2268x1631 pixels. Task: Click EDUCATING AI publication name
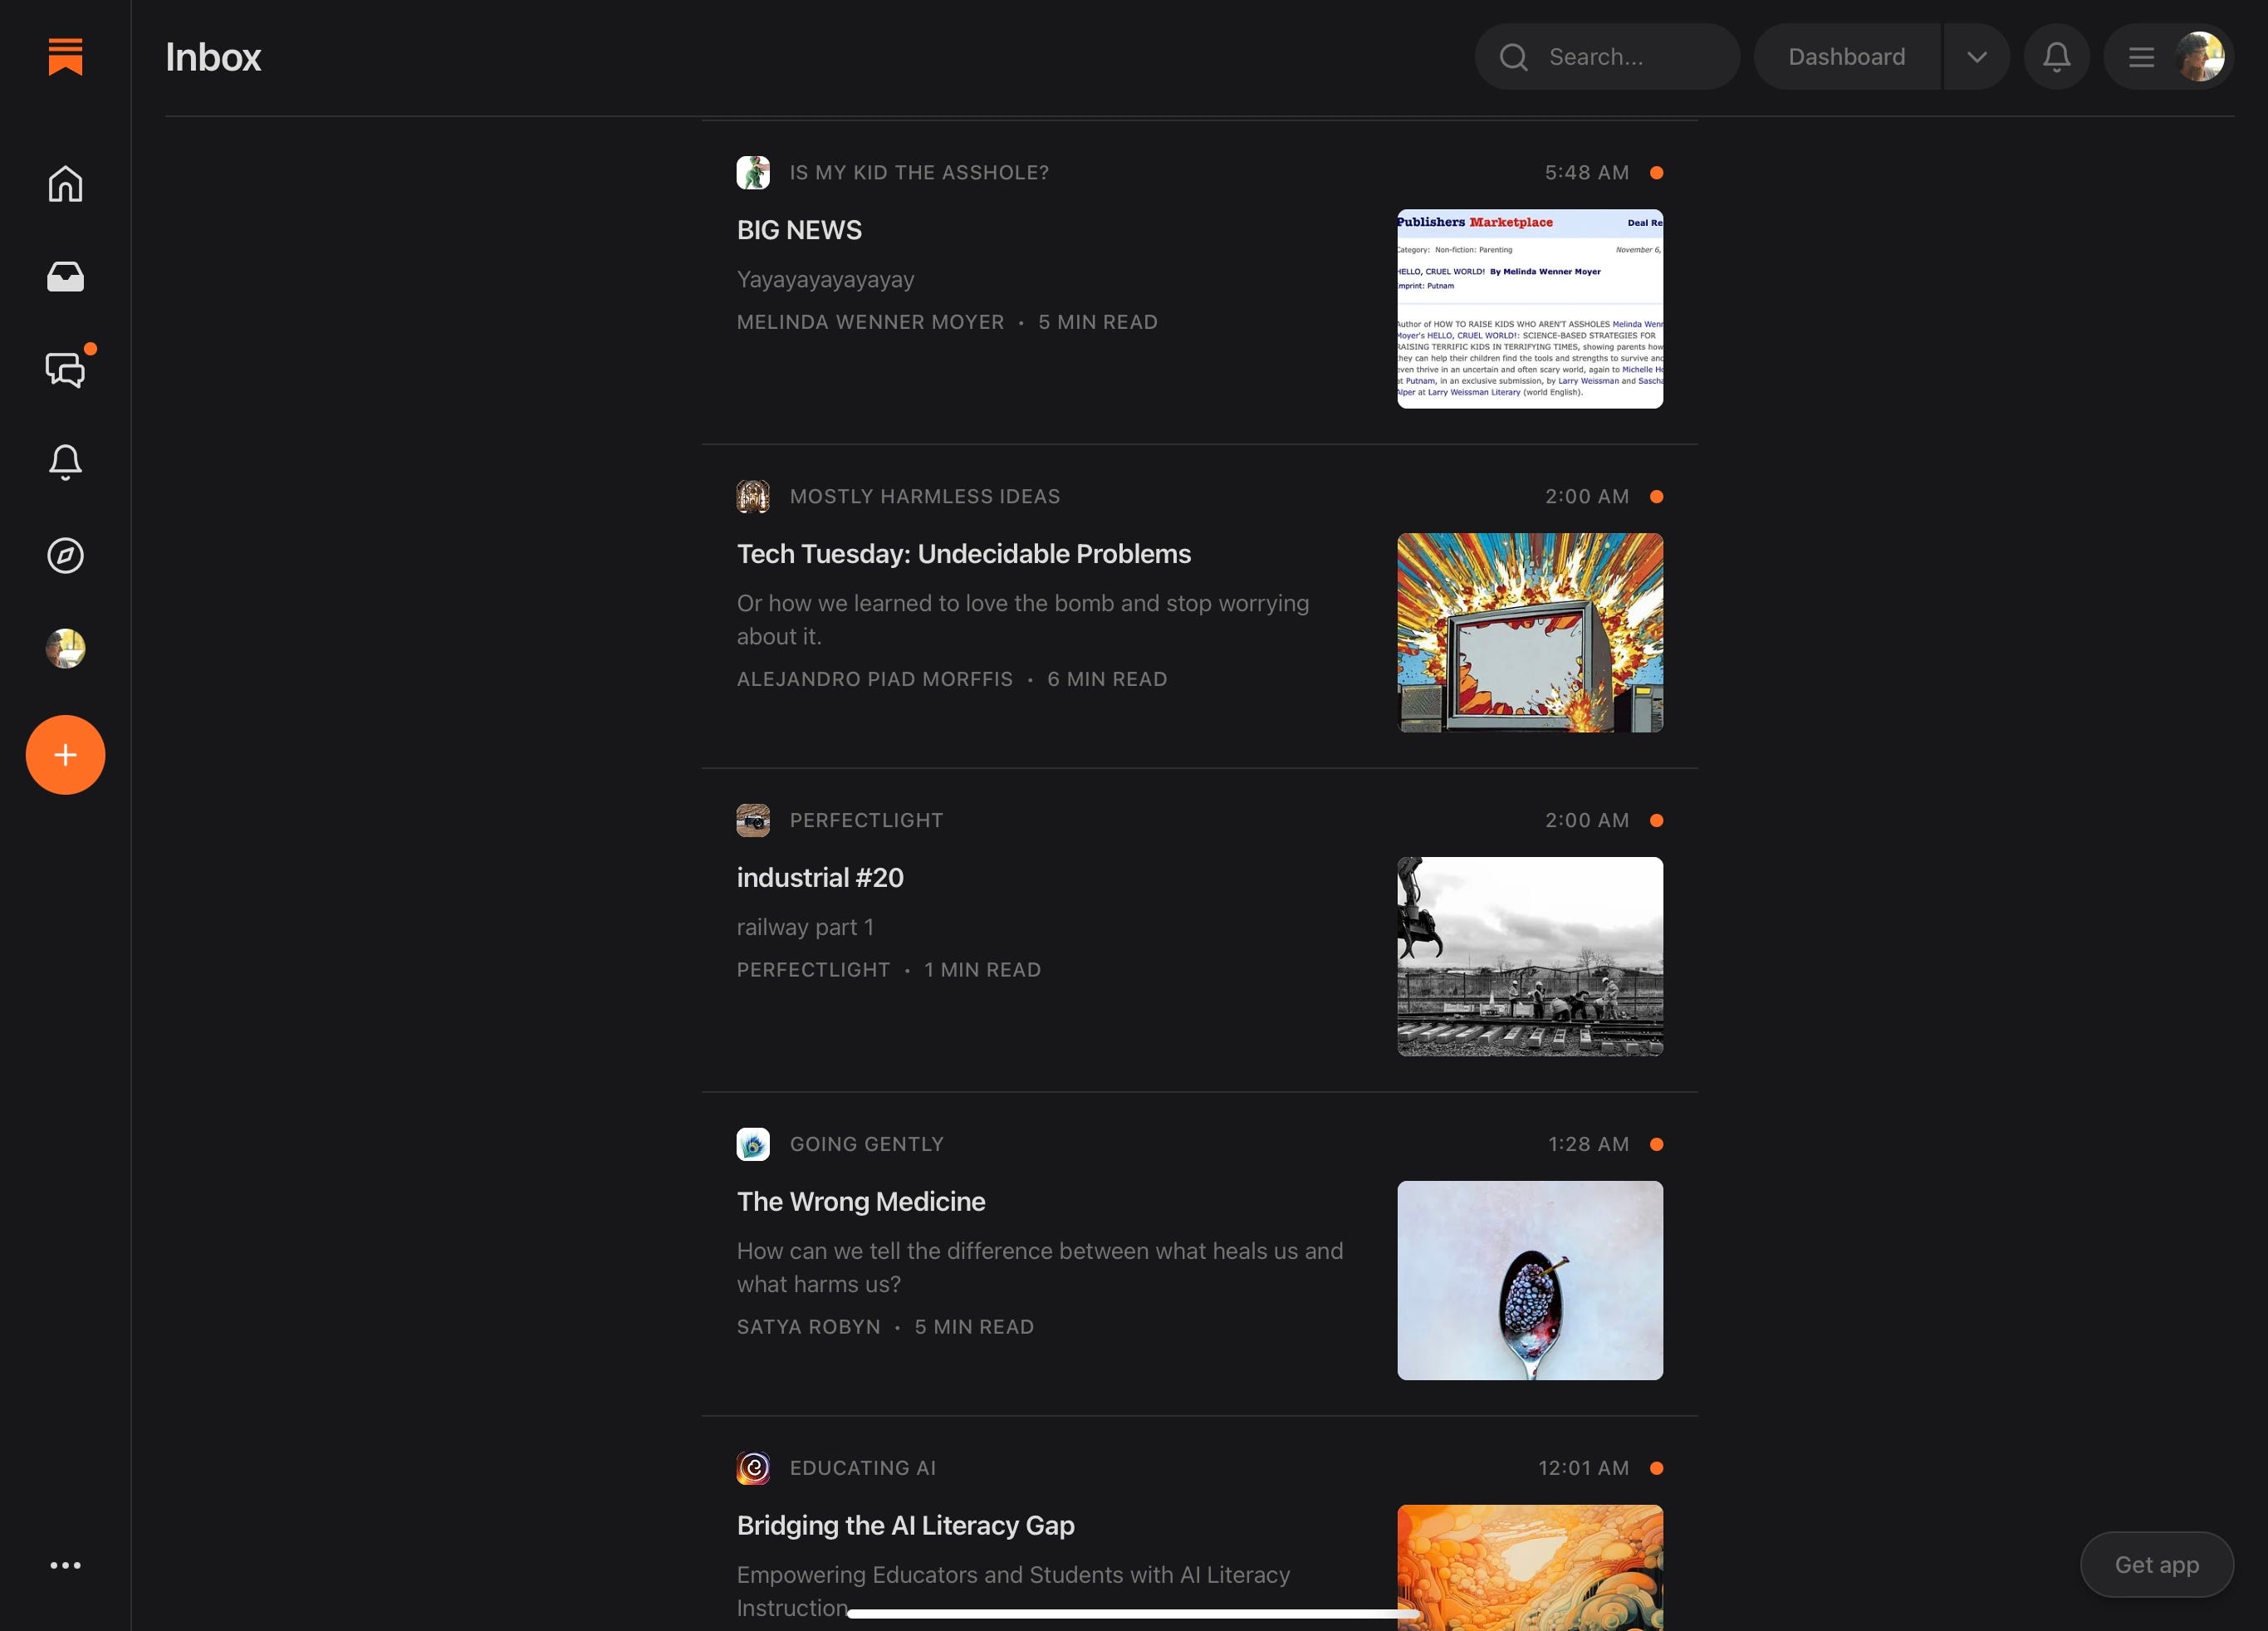863,1469
